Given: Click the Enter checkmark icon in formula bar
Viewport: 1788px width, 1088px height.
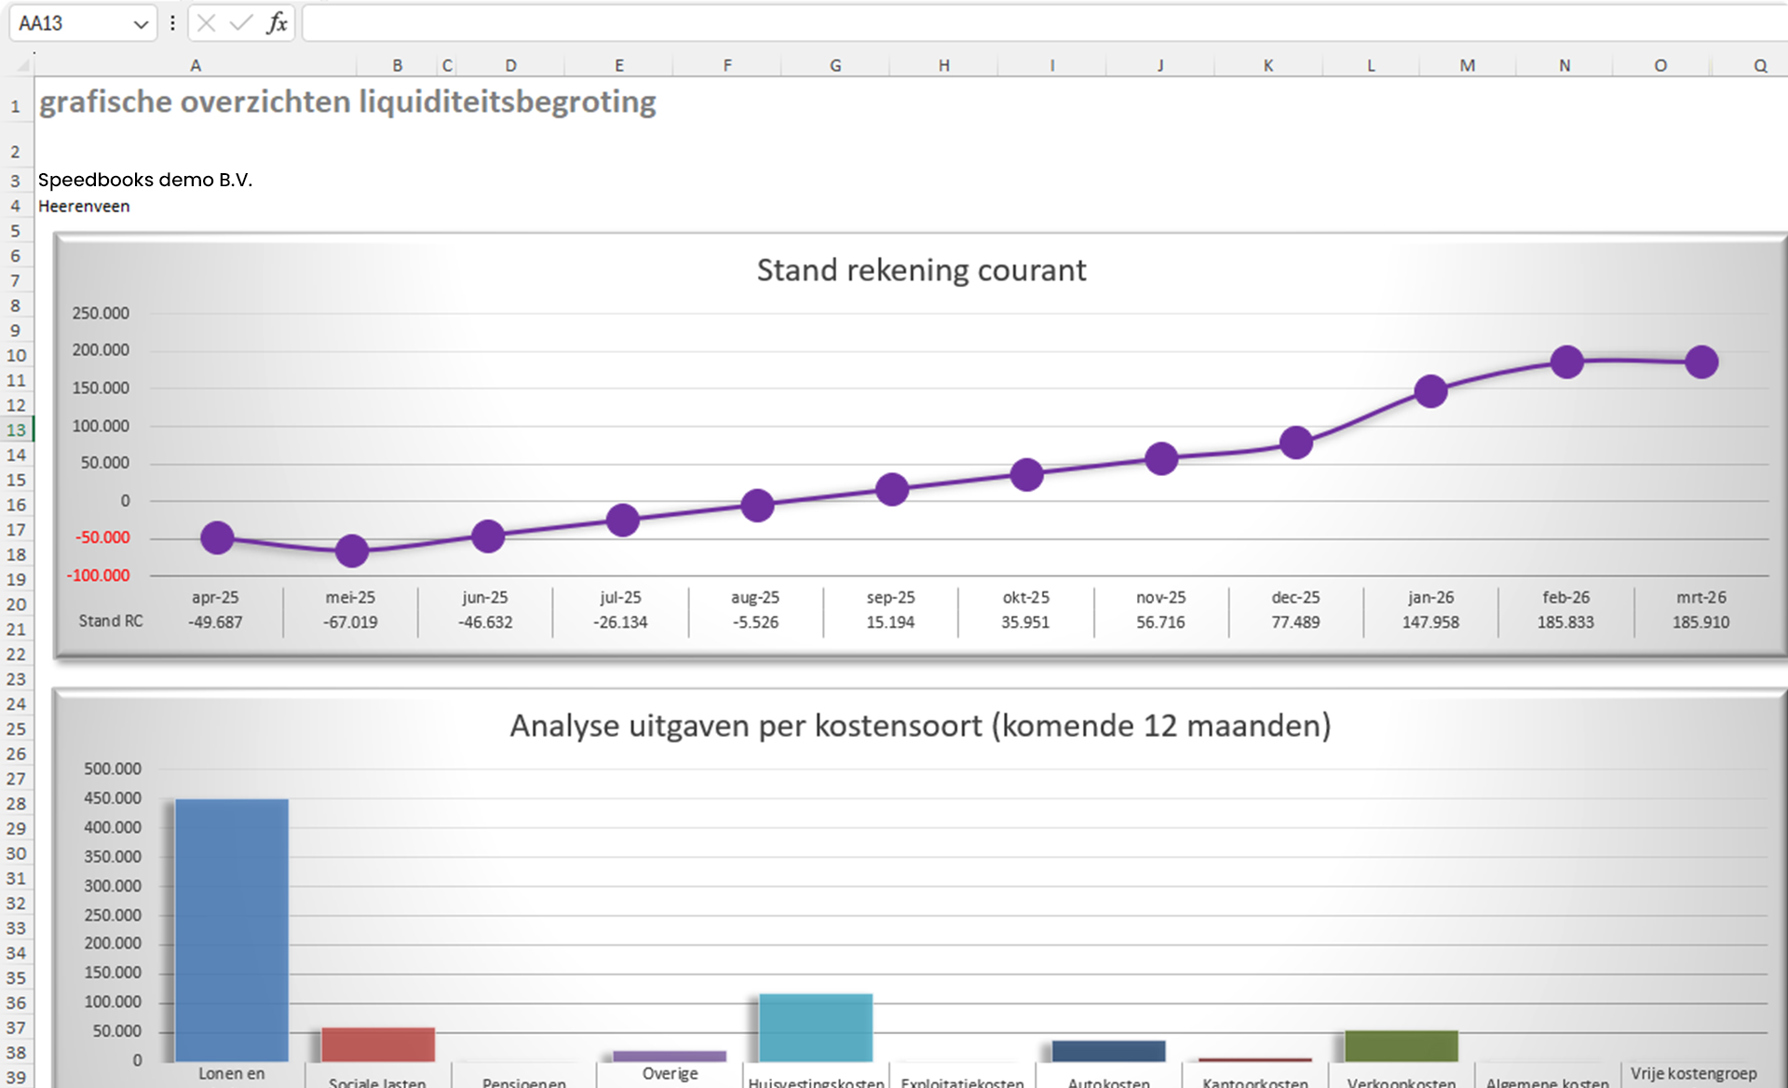Looking at the screenshot, I should click(x=241, y=23).
